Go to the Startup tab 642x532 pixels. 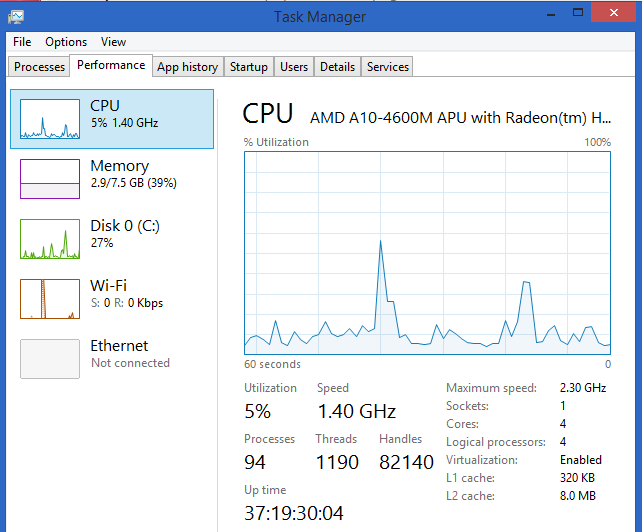tap(248, 67)
